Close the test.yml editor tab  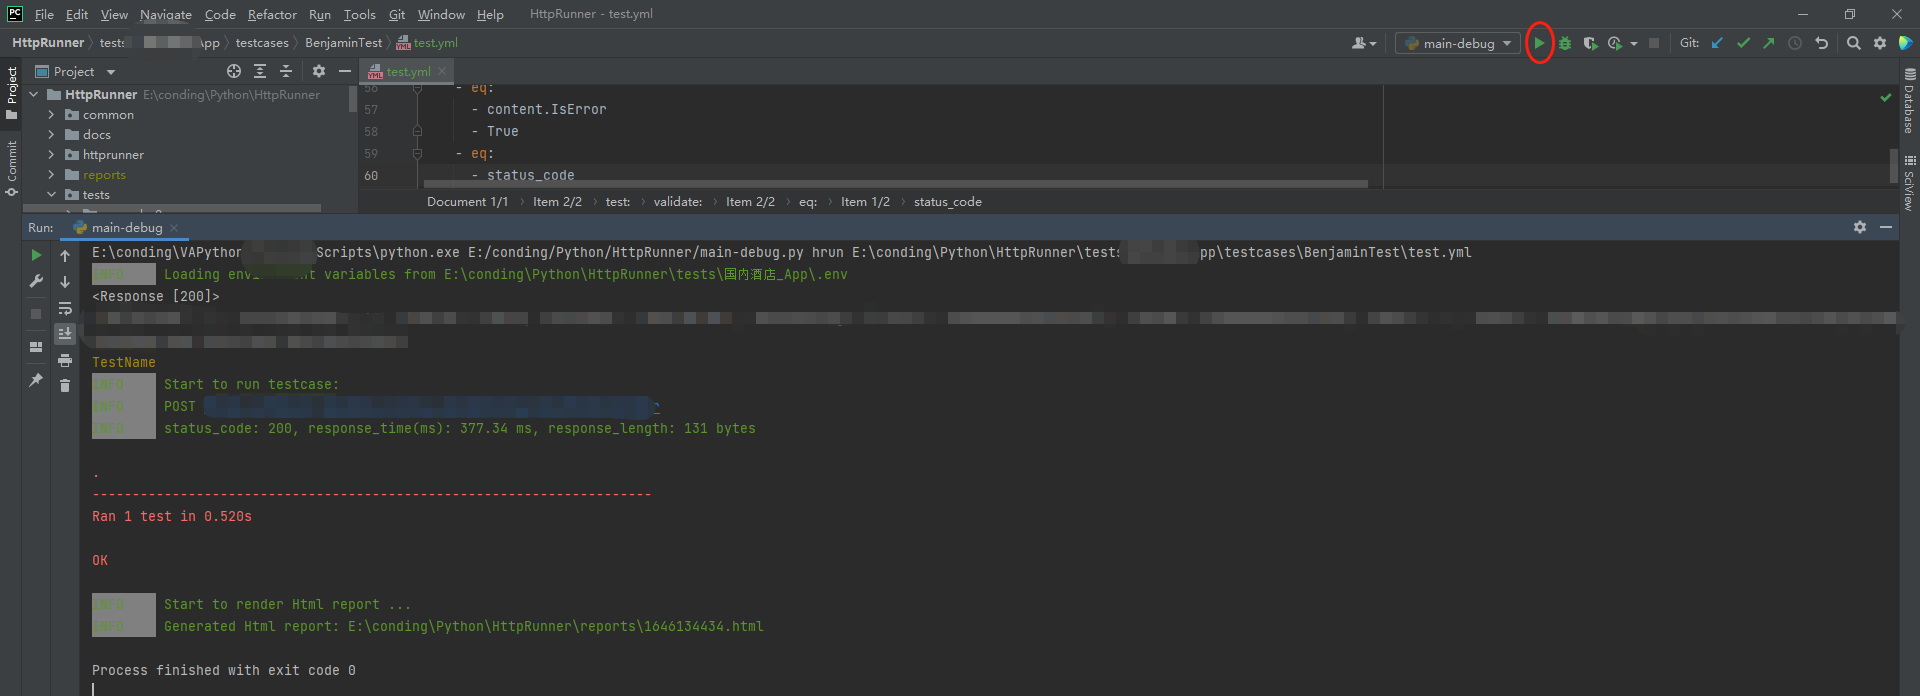pyautogui.click(x=442, y=71)
